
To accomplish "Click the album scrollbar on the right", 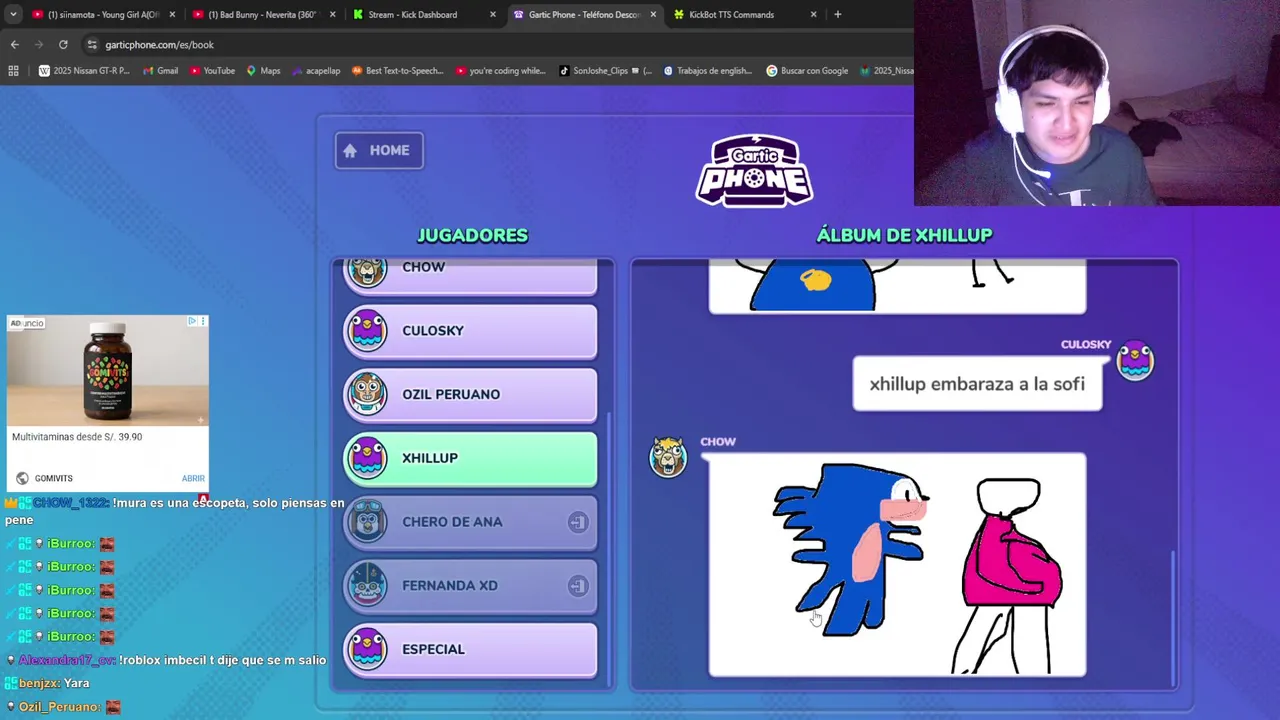I will [x=1173, y=616].
